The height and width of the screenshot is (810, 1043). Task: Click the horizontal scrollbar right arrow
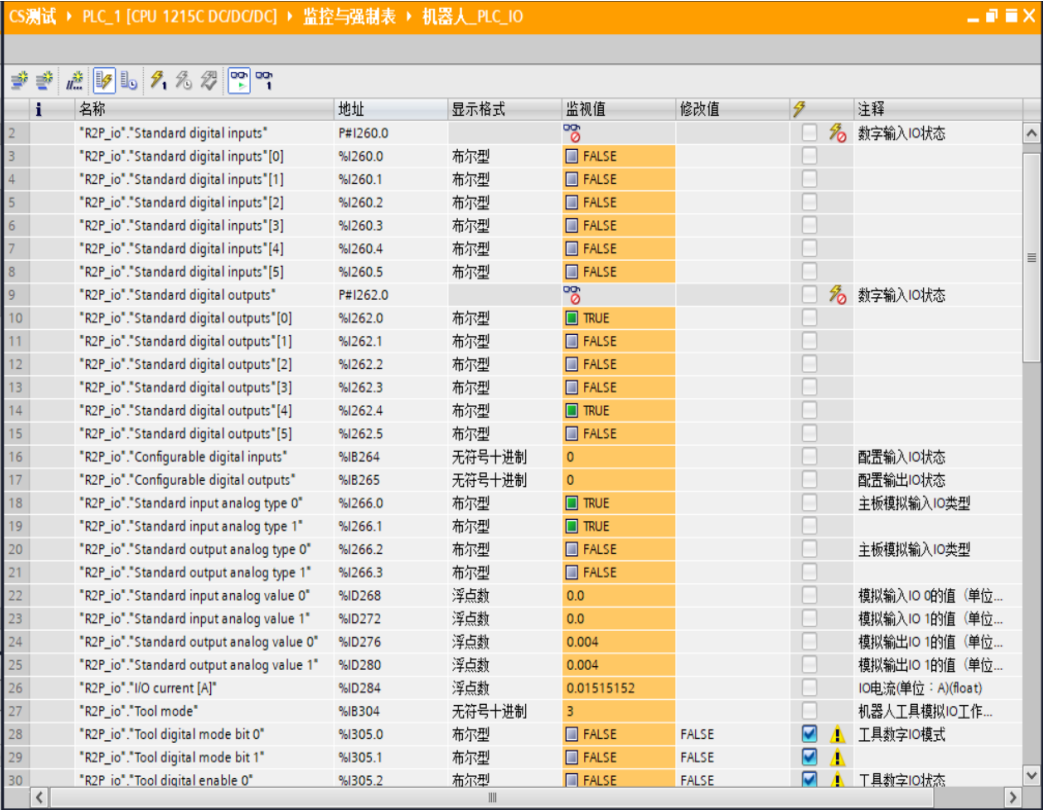pos(1012,797)
